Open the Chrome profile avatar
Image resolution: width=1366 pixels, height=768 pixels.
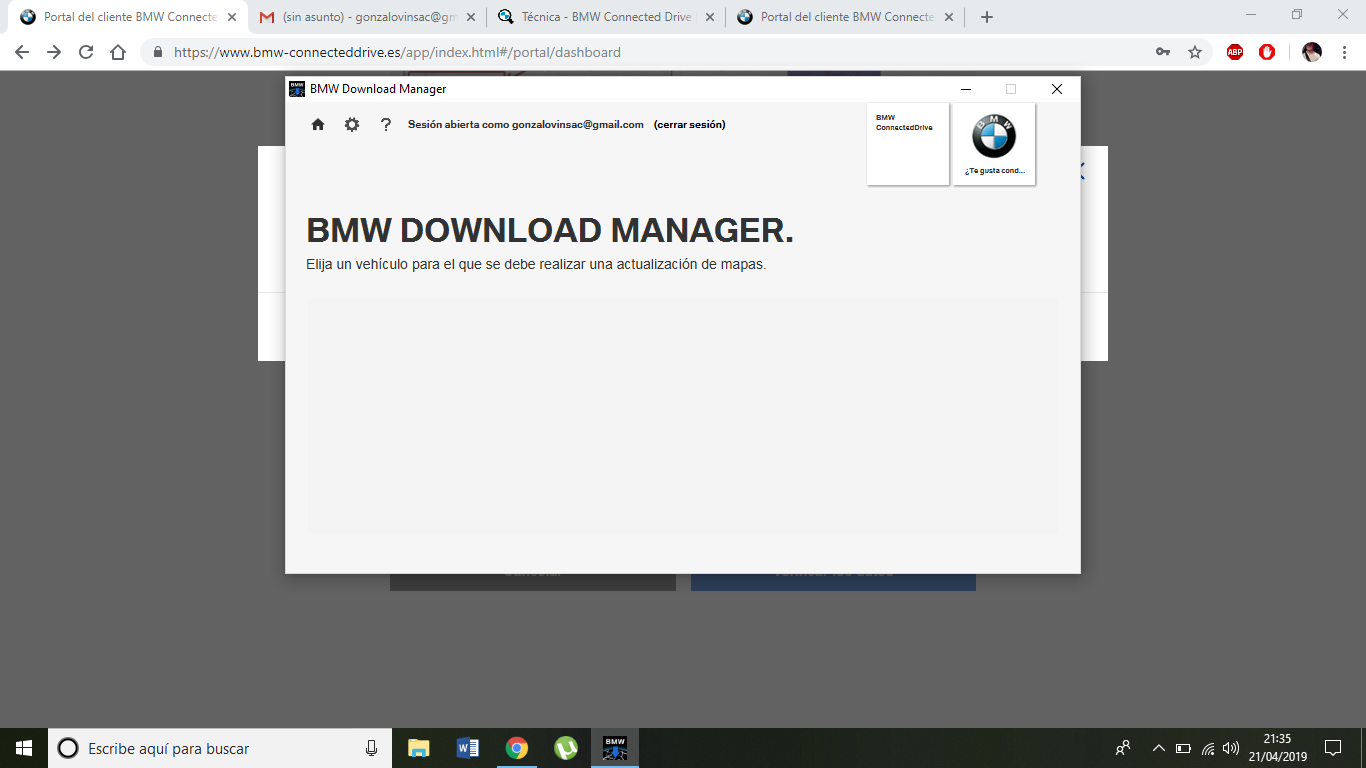[1312, 52]
